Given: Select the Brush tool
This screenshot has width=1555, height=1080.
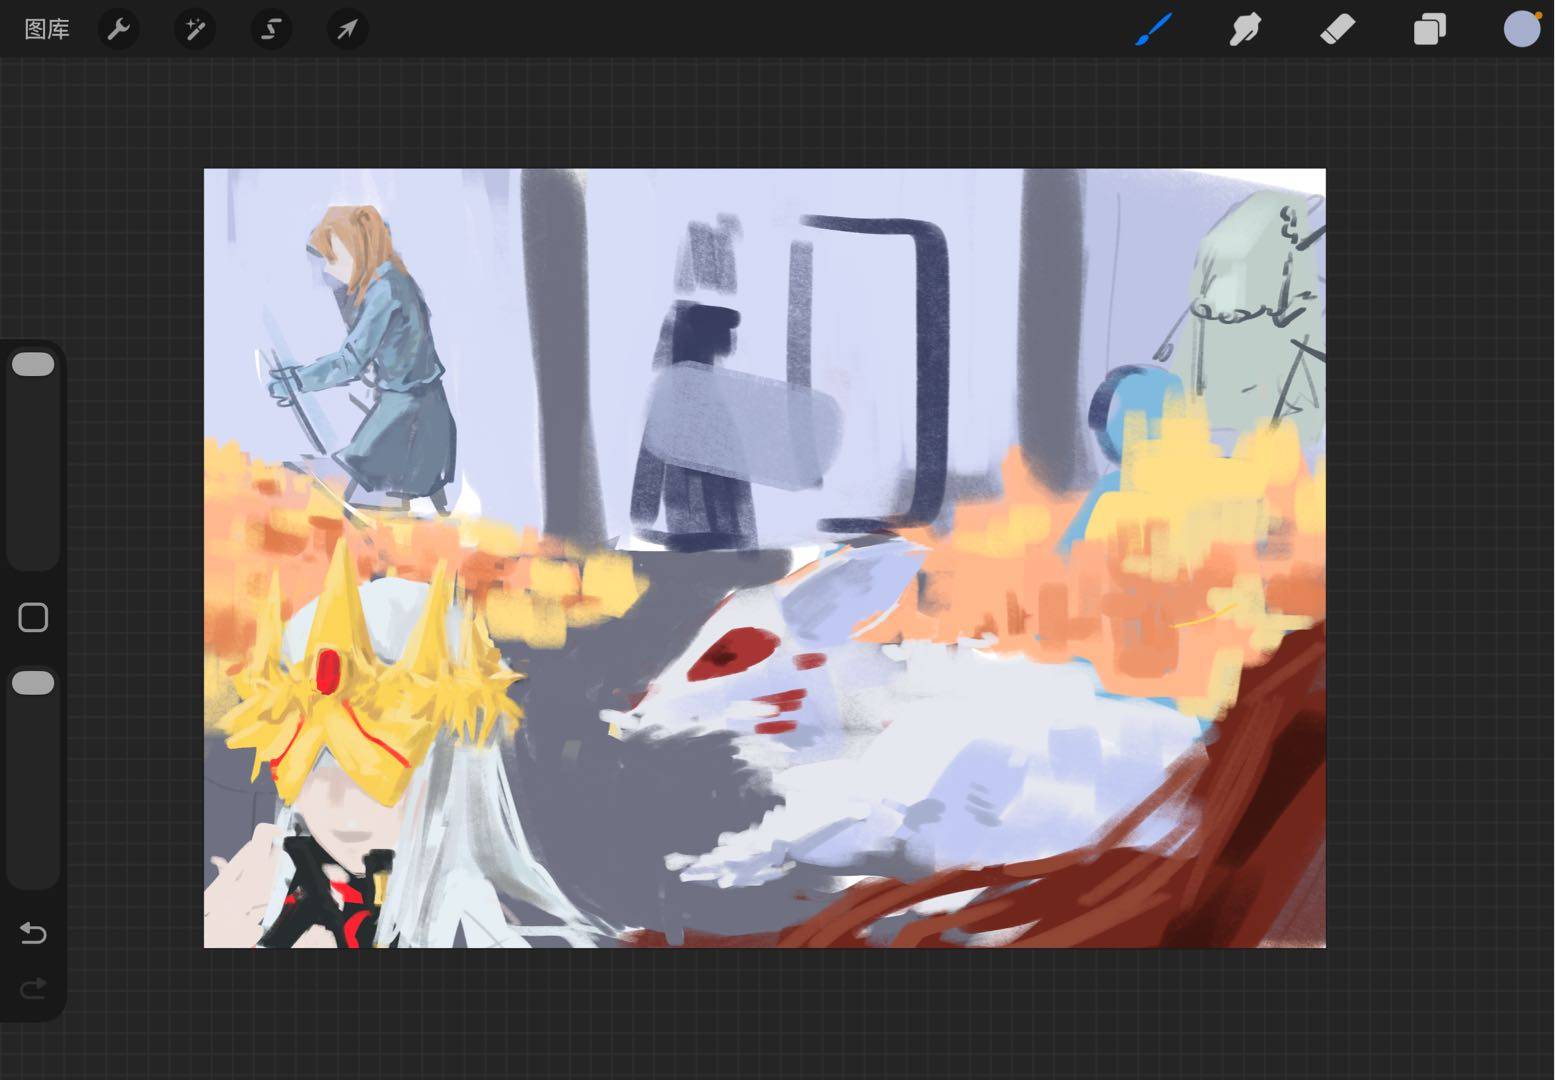Looking at the screenshot, I should pos(1154,29).
